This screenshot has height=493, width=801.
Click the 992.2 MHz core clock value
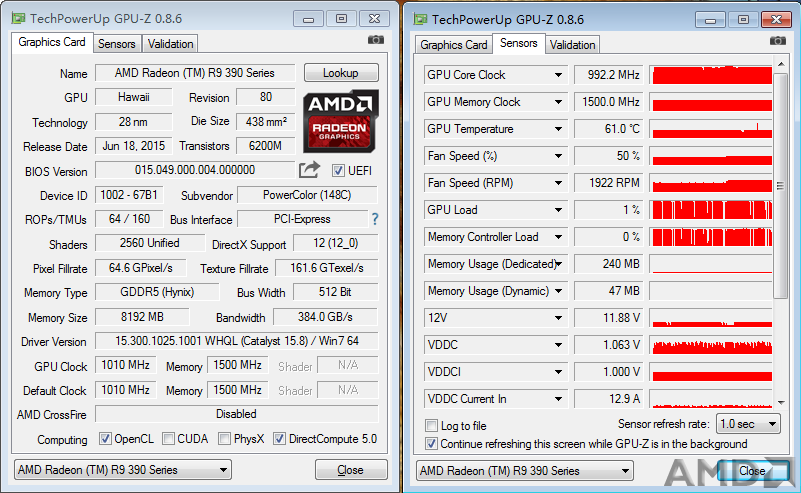(x=608, y=75)
